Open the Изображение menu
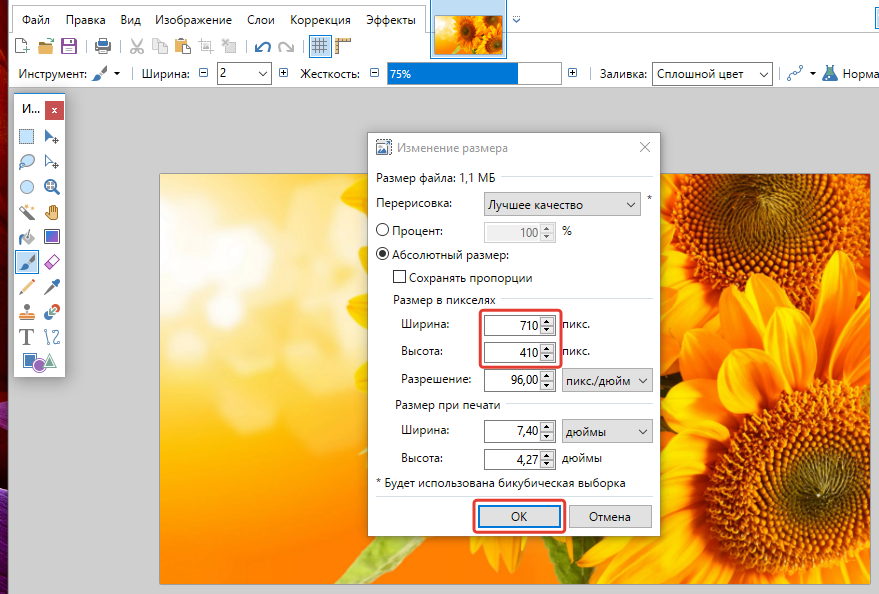The image size is (879, 594). [x=193, y=20]
